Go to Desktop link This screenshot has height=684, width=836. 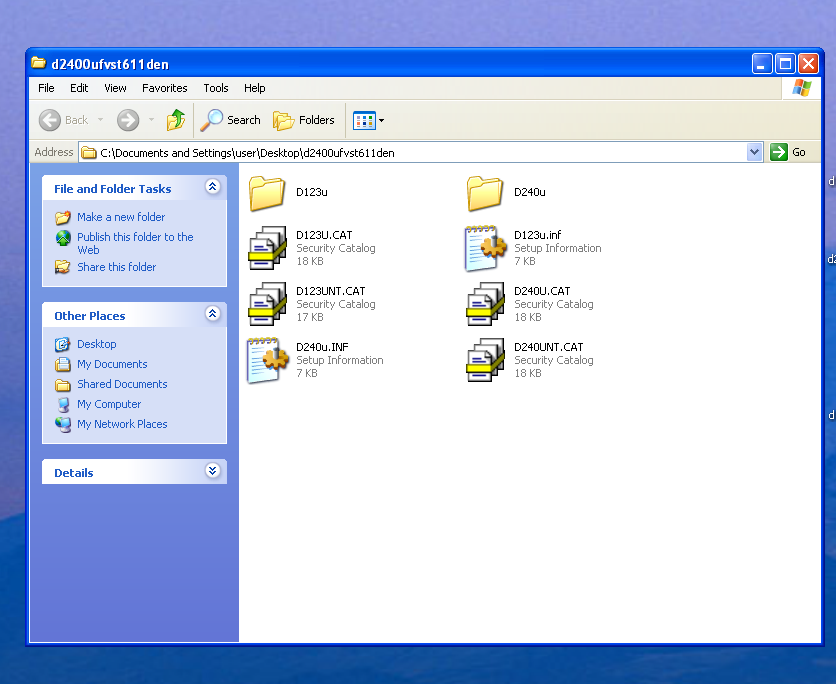point(97,344)
